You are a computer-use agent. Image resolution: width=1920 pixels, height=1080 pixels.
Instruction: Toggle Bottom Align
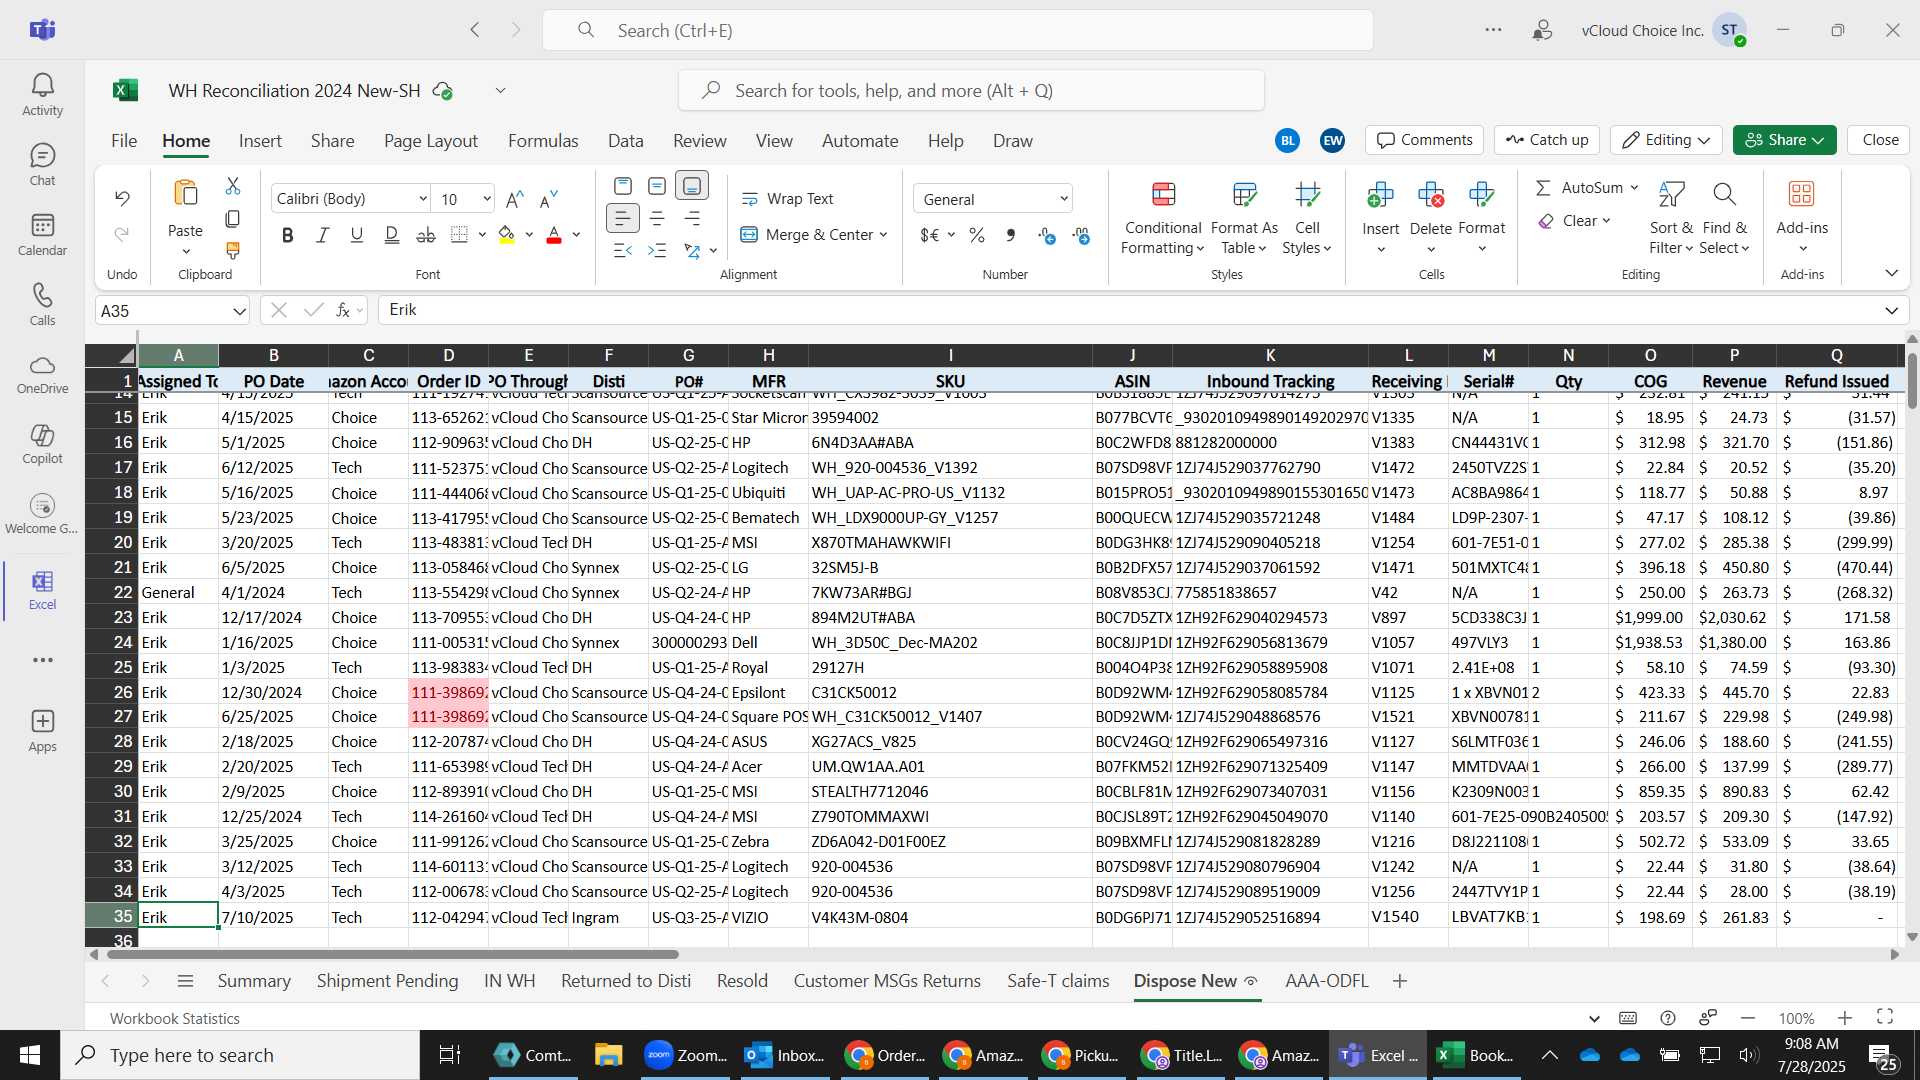click(x=692, y=186)
